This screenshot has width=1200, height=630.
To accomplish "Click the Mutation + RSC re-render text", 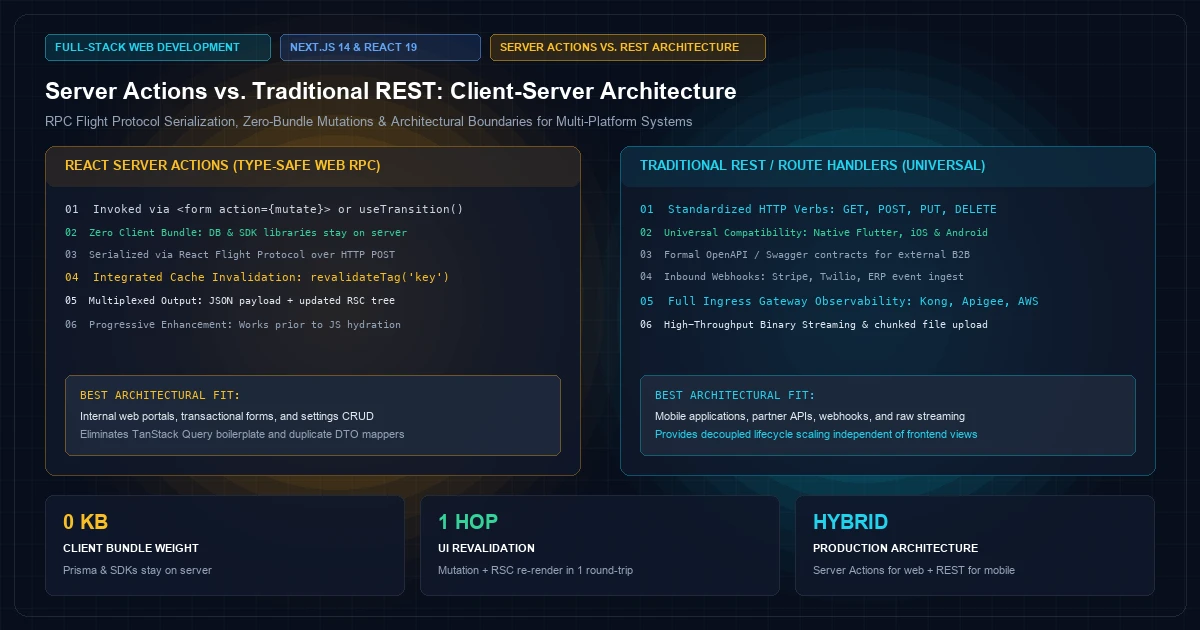I will tap(535, 570).
